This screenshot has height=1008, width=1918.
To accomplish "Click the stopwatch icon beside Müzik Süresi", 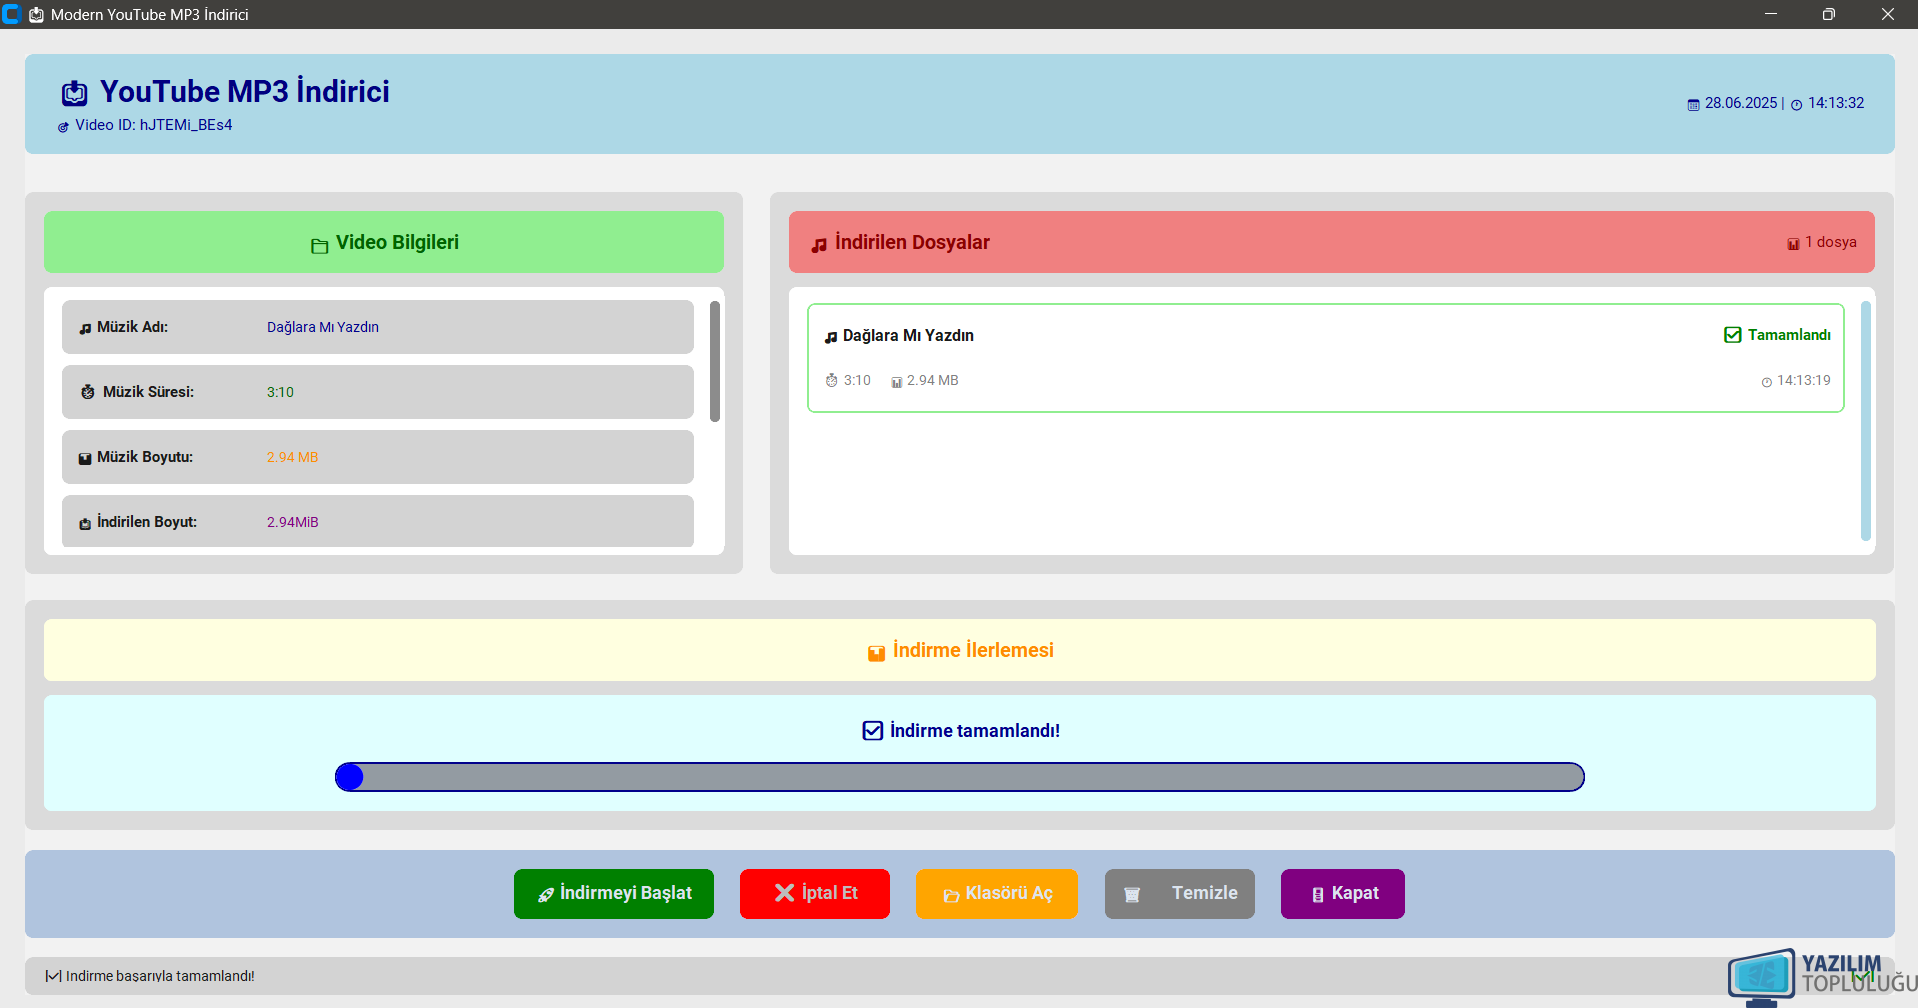I will tap(88, 392).
